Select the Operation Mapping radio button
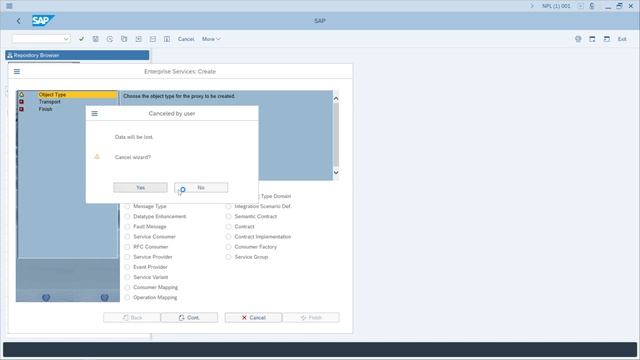Screen dimensions: 640x360 click(127, 298)
